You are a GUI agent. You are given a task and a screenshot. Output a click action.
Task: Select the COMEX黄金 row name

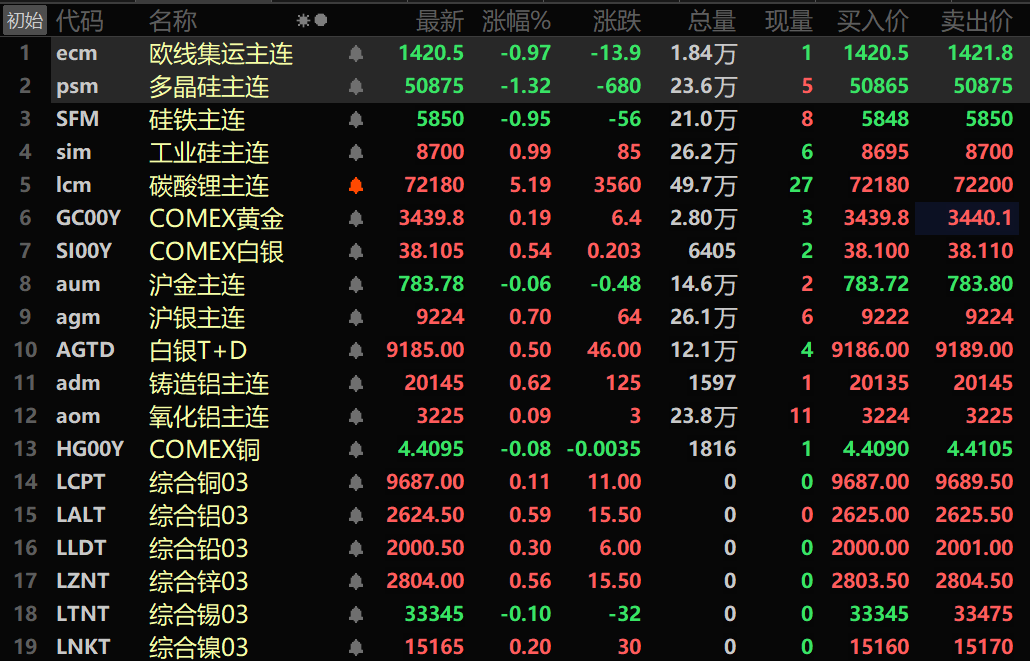[217, 219]
